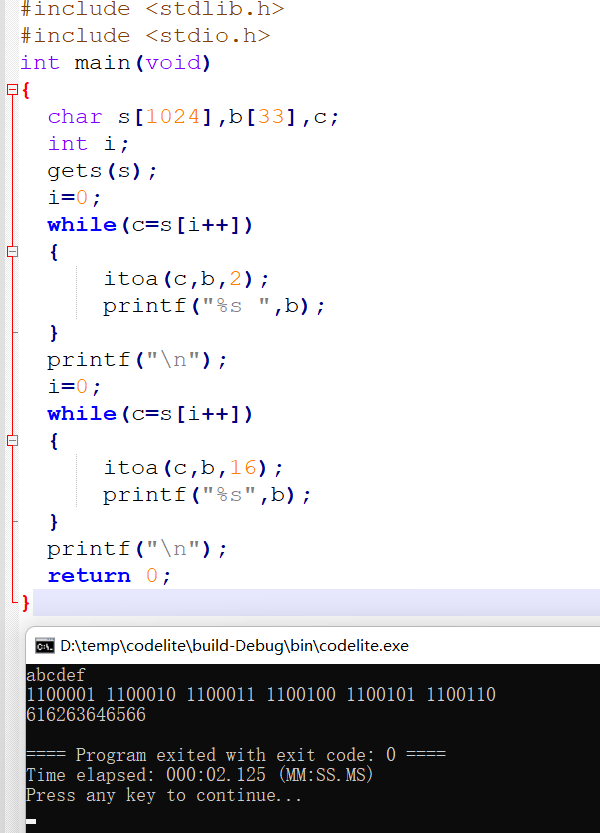Click the 'Press any key to continue...' line
Screen dimensions: 600x833
[x=164, y=795]
